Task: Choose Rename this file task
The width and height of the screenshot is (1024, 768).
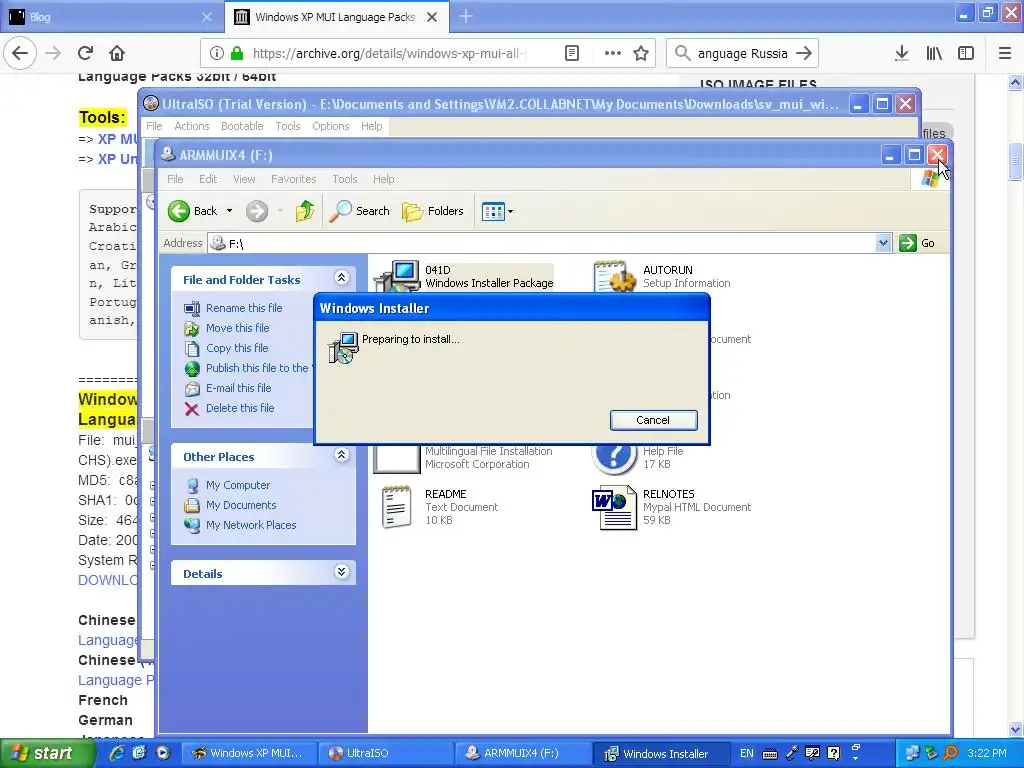Action: (x=244, y=308)
